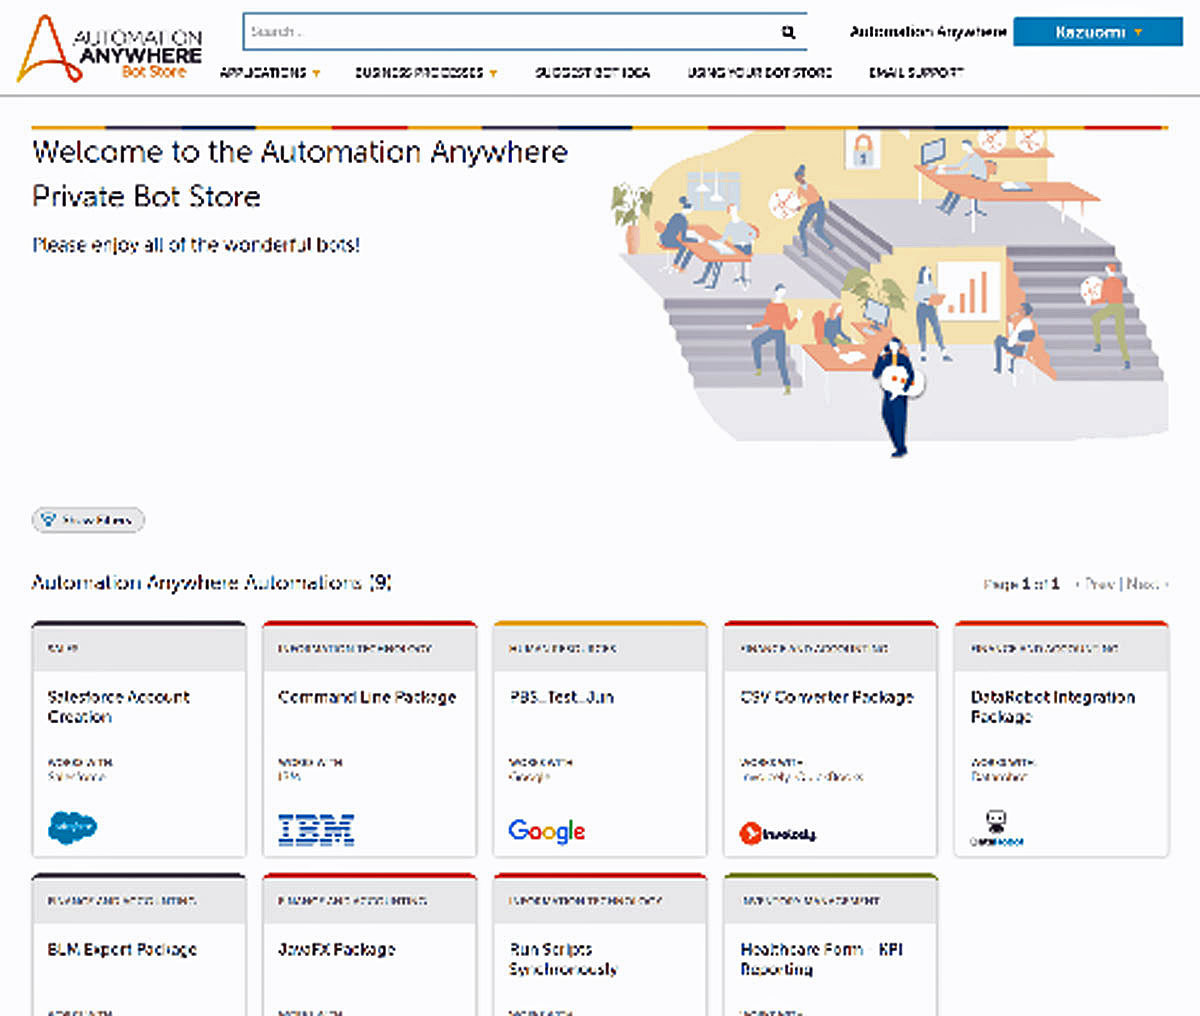This screenshot has height=1016, width=1200.
Task: Open BLM Export Package bot
Action: coord(122,949)
